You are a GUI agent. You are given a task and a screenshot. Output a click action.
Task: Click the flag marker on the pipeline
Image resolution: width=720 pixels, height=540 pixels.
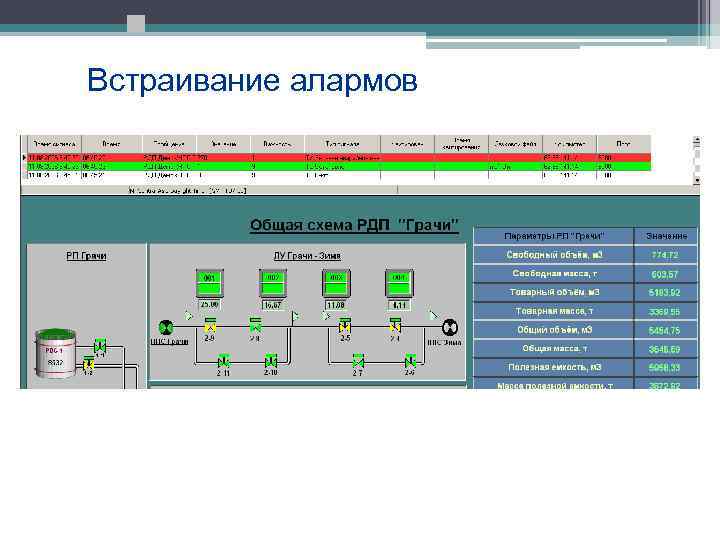point(295,316)
